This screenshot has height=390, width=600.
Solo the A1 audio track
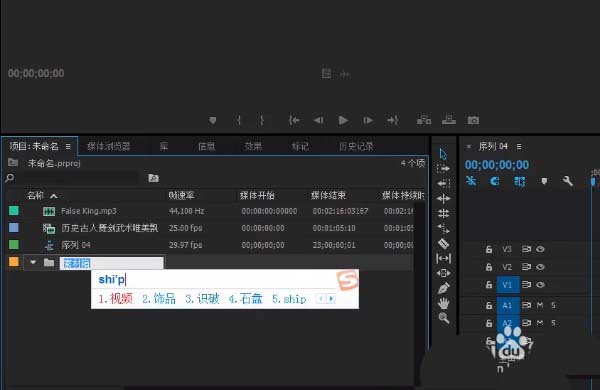point(553,305)
